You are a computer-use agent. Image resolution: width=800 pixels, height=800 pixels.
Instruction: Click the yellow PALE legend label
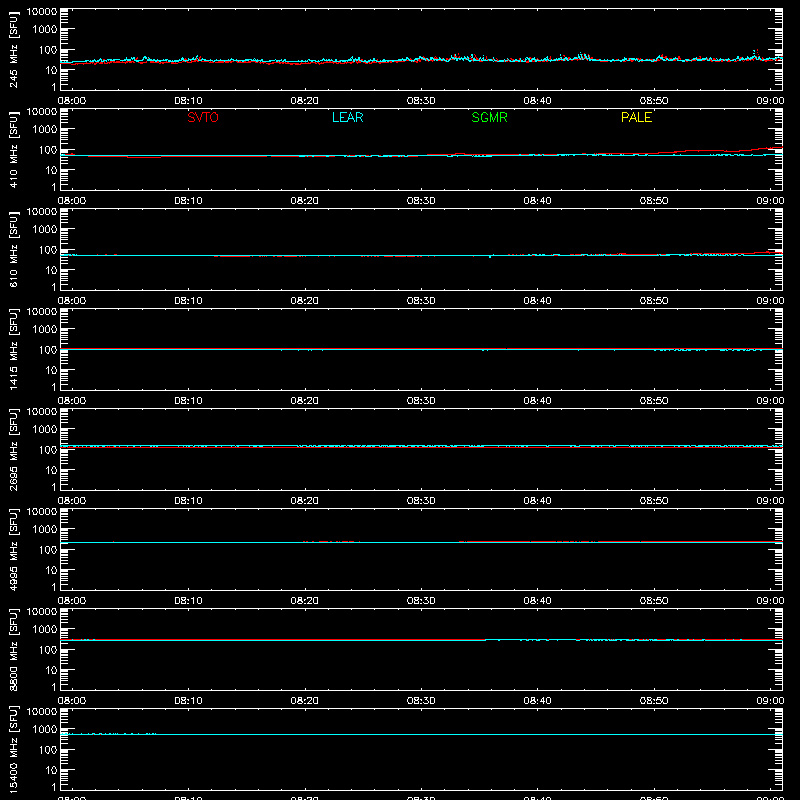click(636, 117)
